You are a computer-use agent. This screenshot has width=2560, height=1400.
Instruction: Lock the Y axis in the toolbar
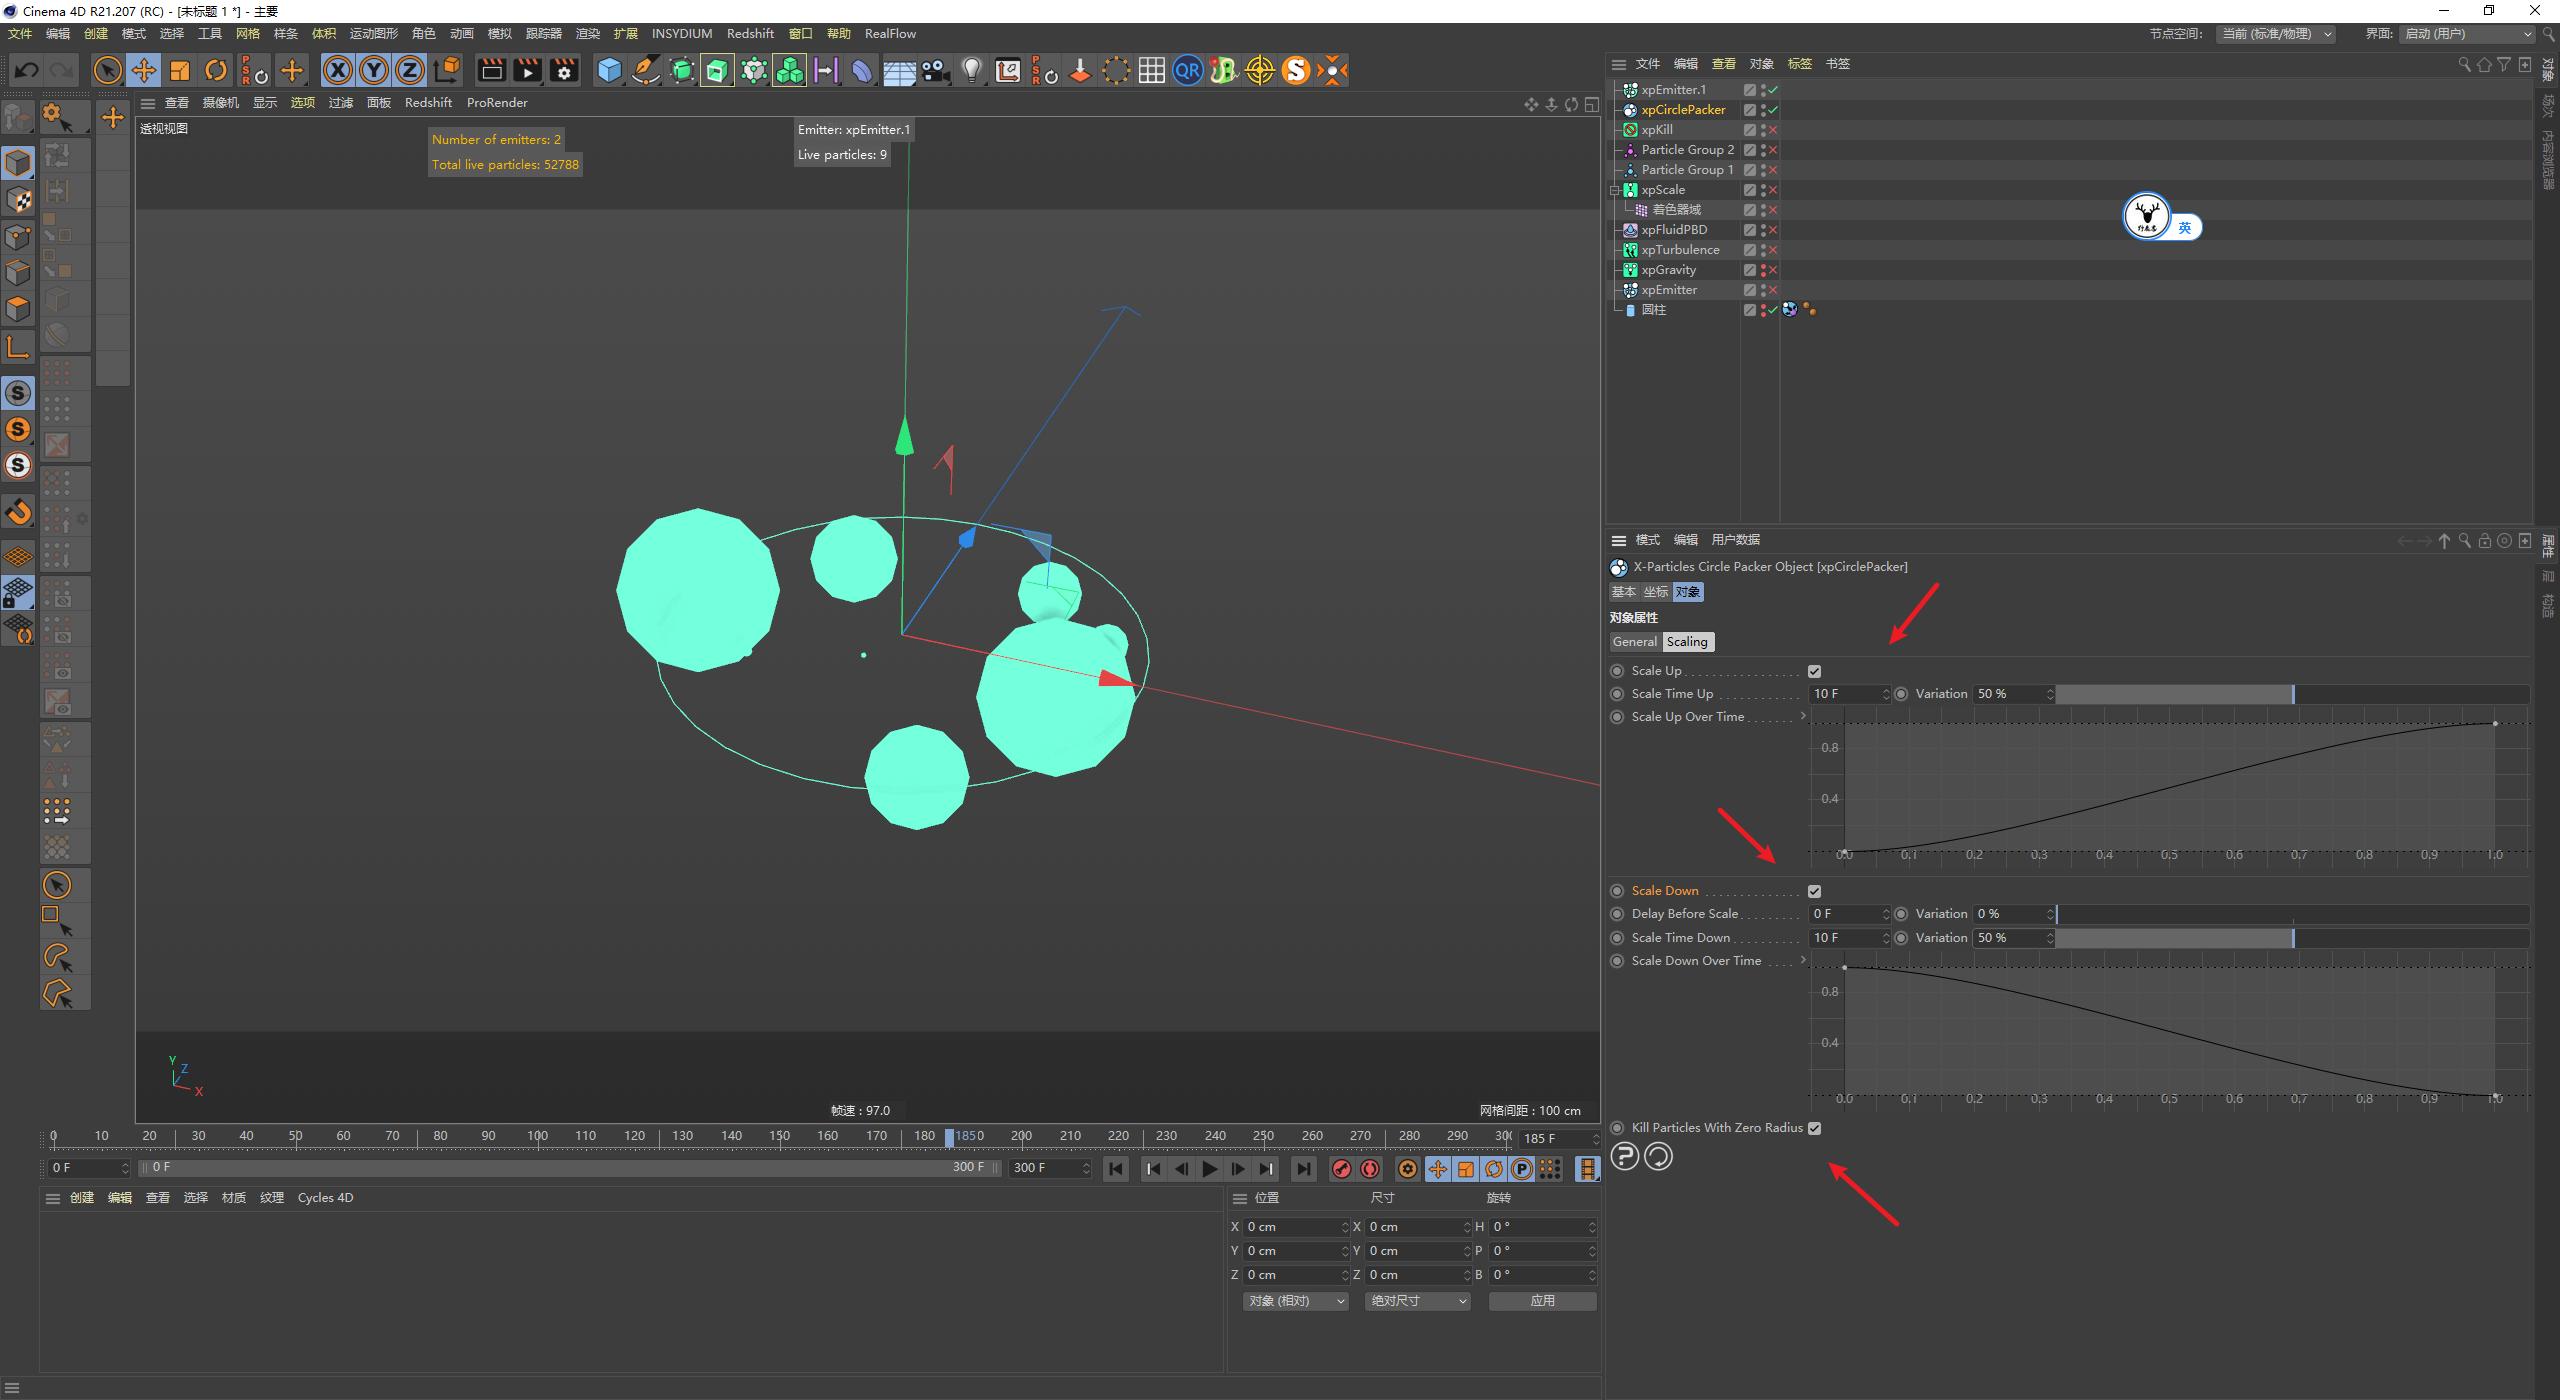(373, 70)
